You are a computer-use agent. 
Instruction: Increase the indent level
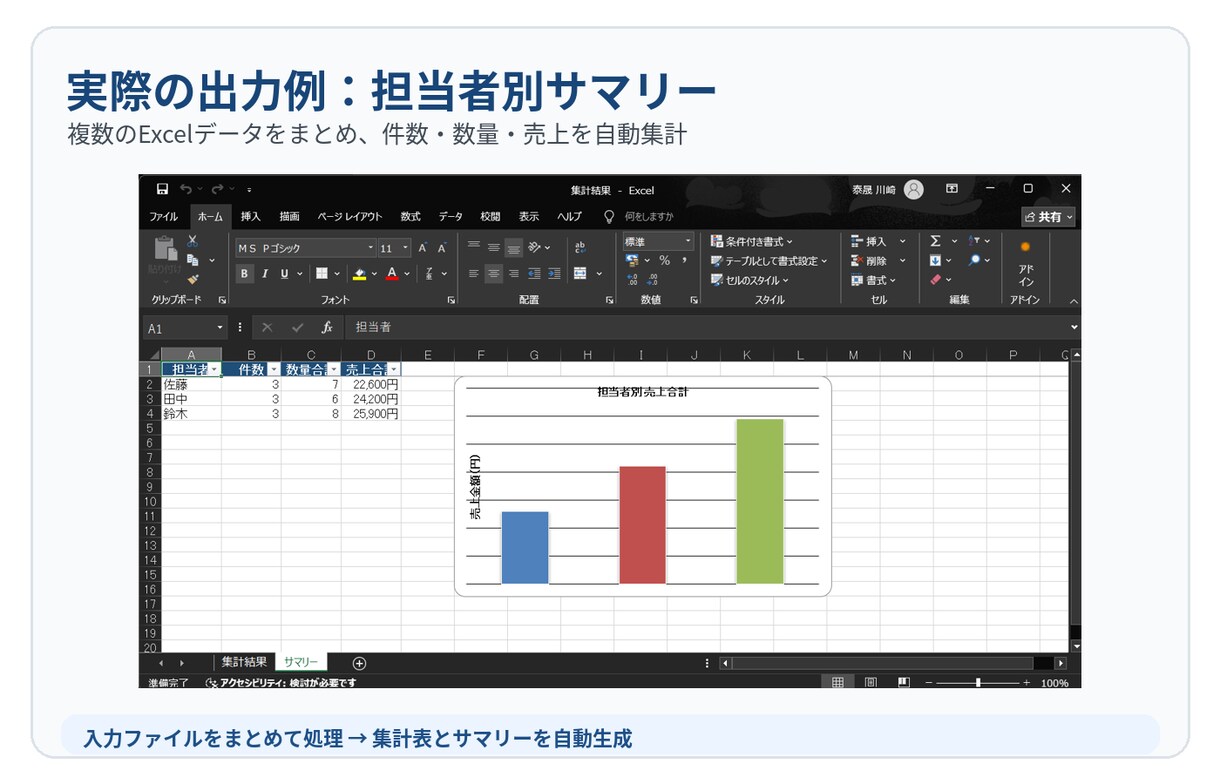coord(553,273)
